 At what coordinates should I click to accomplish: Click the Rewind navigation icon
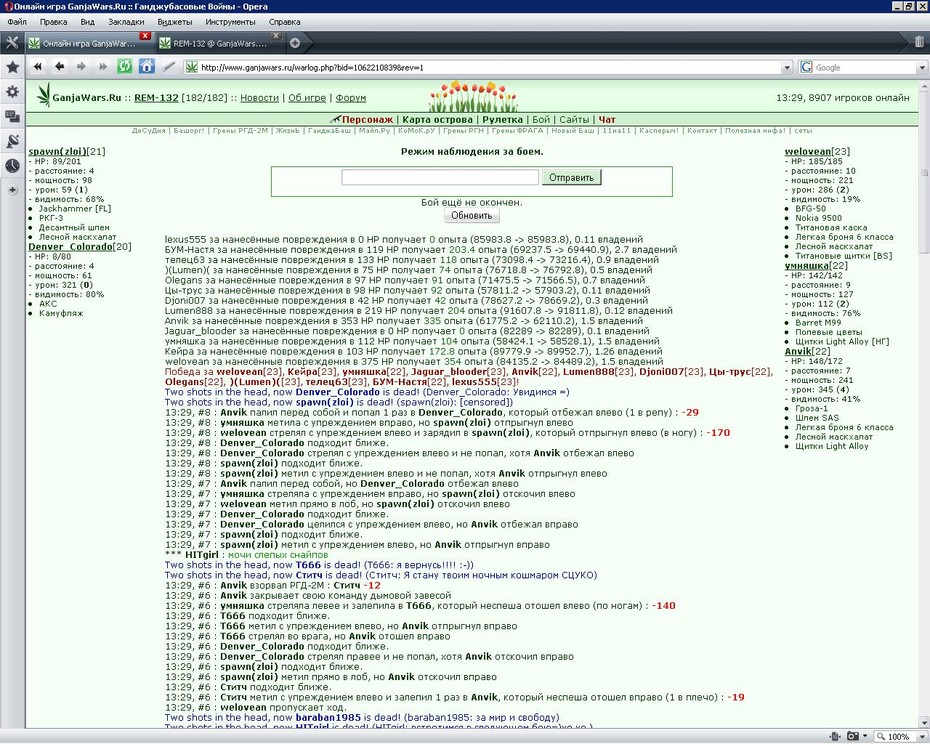pos(37,66)
